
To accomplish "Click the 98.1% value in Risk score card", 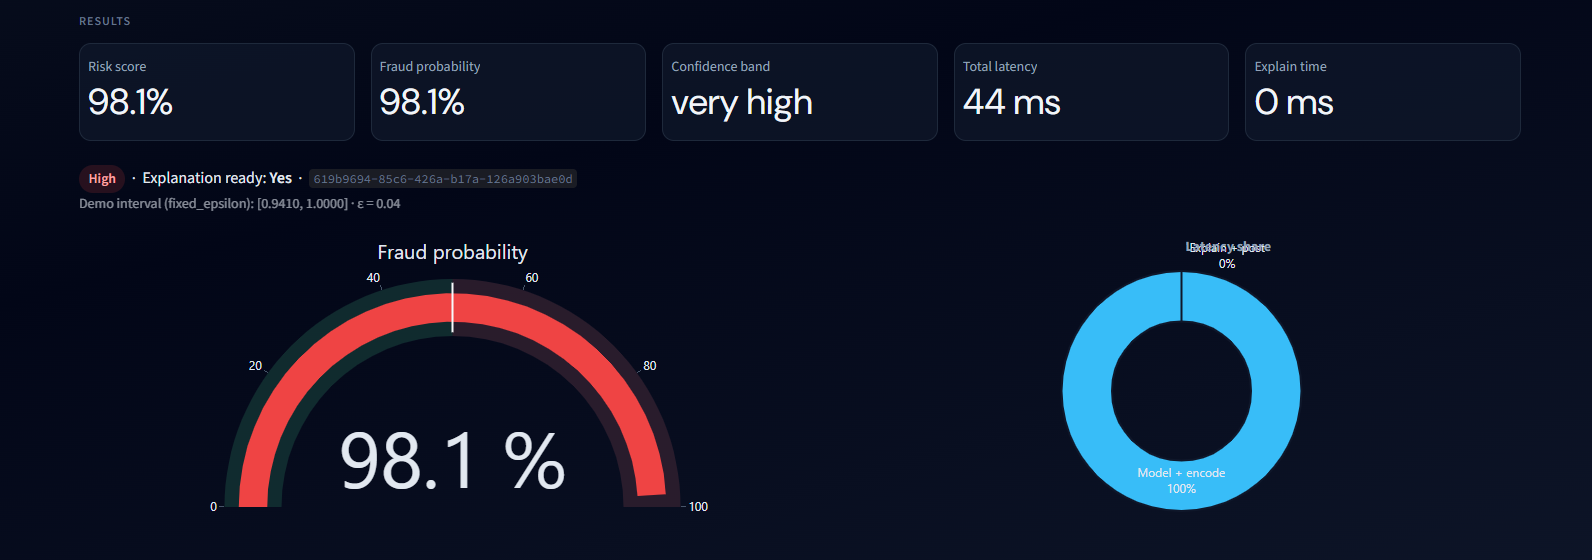I will [x=130, y=102].
